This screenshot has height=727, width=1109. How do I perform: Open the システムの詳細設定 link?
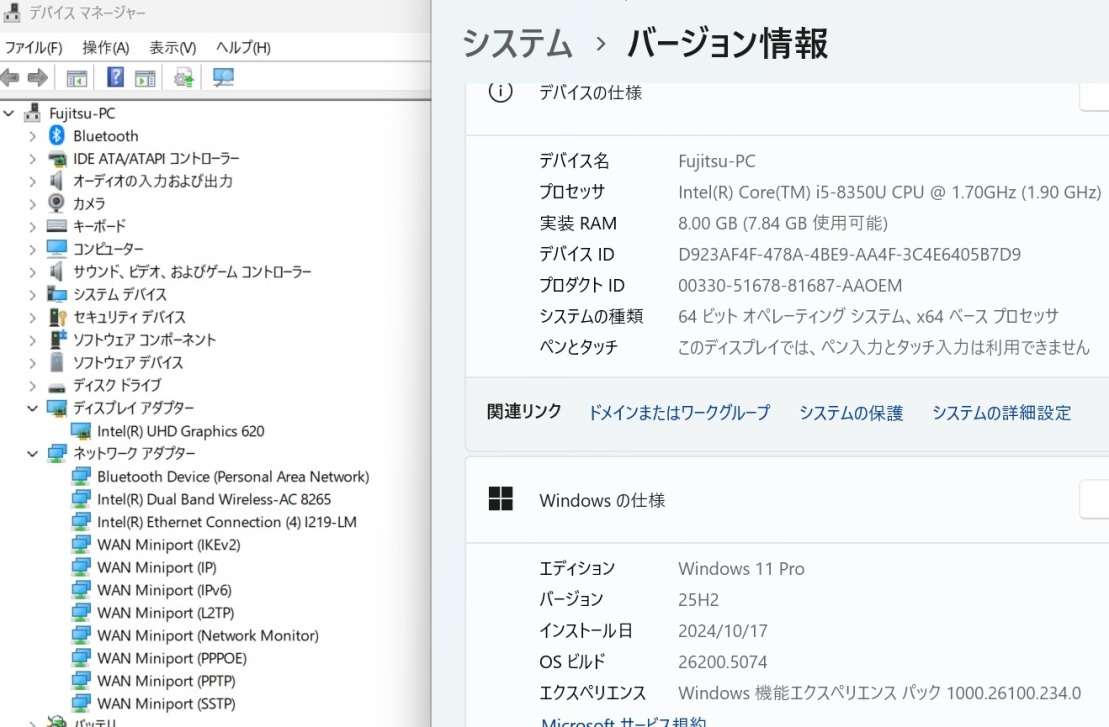1001,412
